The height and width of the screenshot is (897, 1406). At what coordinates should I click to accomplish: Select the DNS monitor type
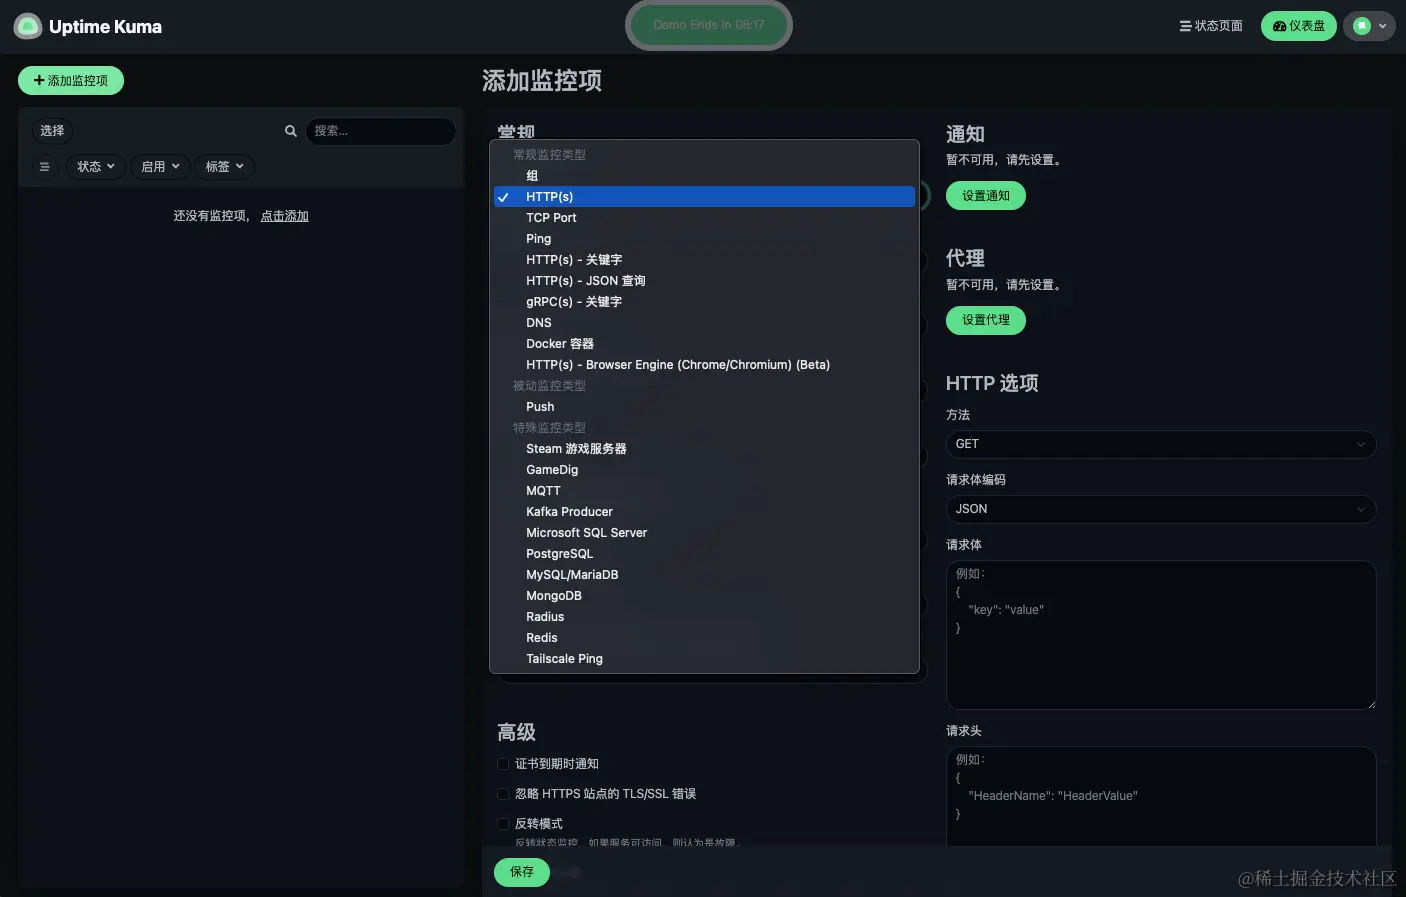pyautogui.click(x=704, y=323)
